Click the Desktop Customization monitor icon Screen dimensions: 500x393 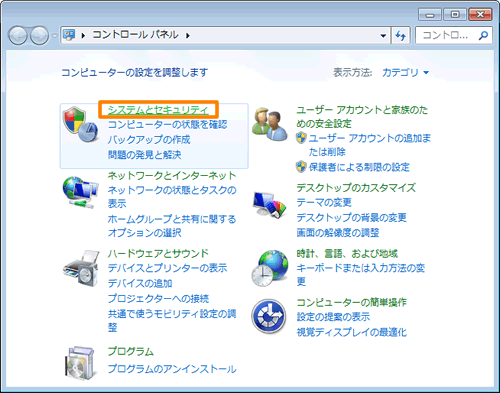pos(270,204)
